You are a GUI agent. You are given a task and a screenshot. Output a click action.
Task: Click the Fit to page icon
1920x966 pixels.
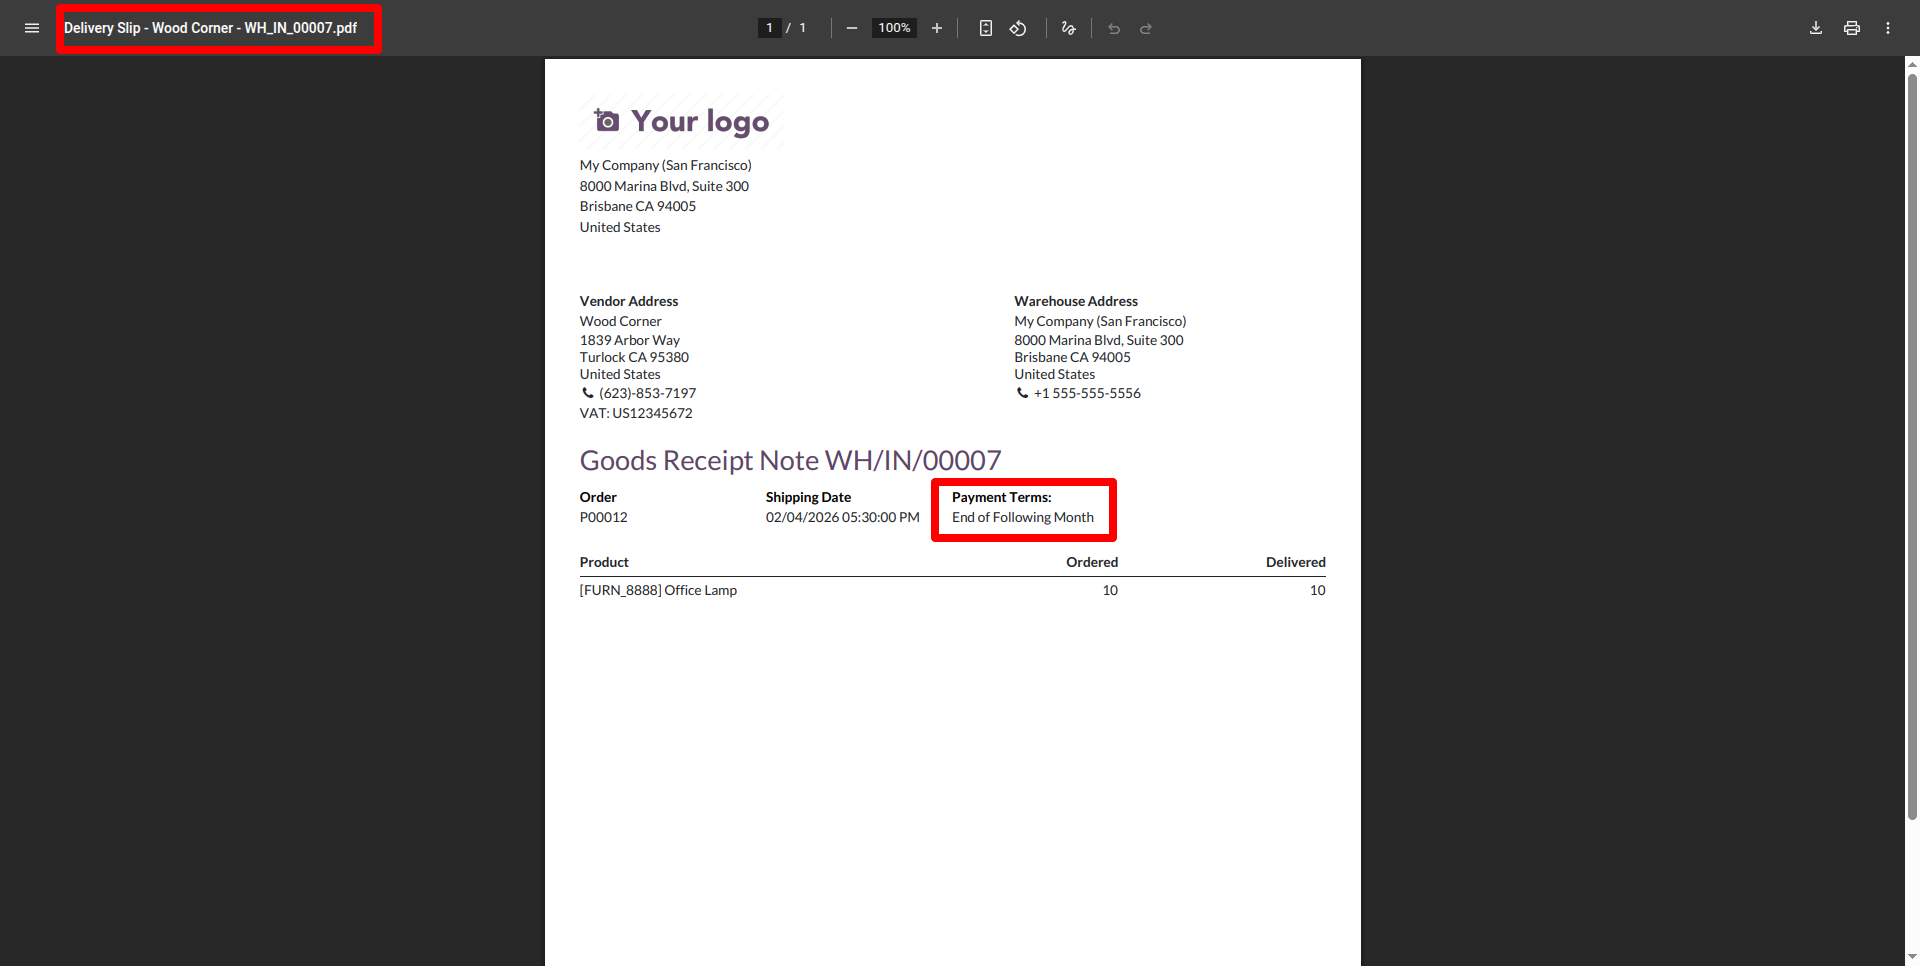[x=986, y=28]
